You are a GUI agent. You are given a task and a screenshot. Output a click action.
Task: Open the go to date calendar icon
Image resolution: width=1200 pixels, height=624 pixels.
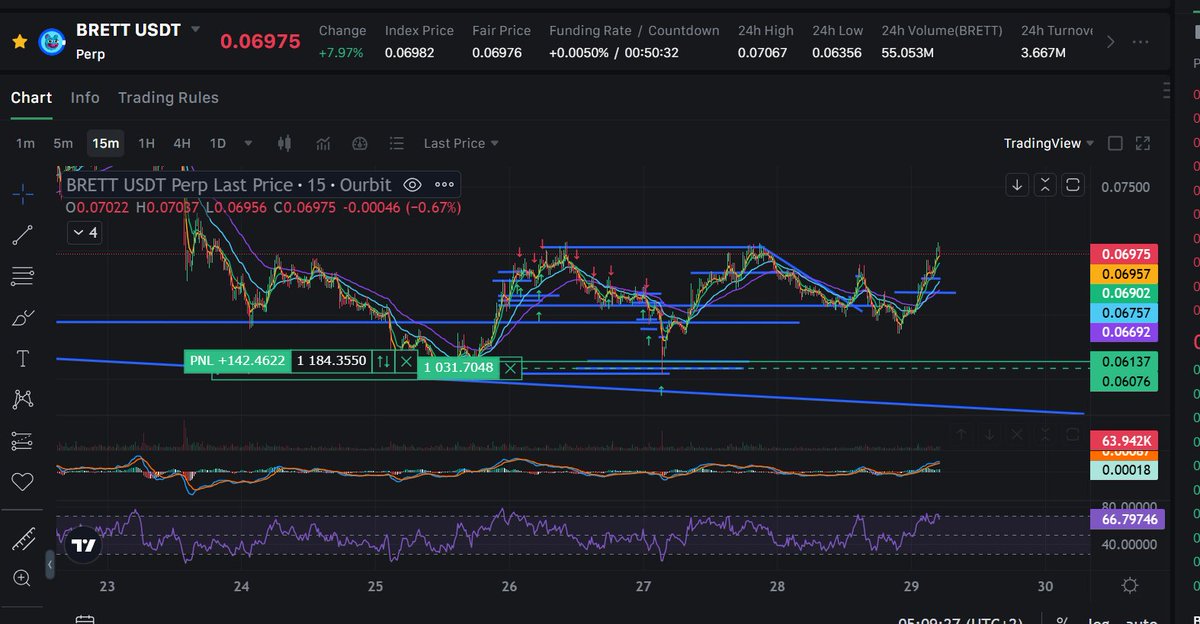click(84, 620)
